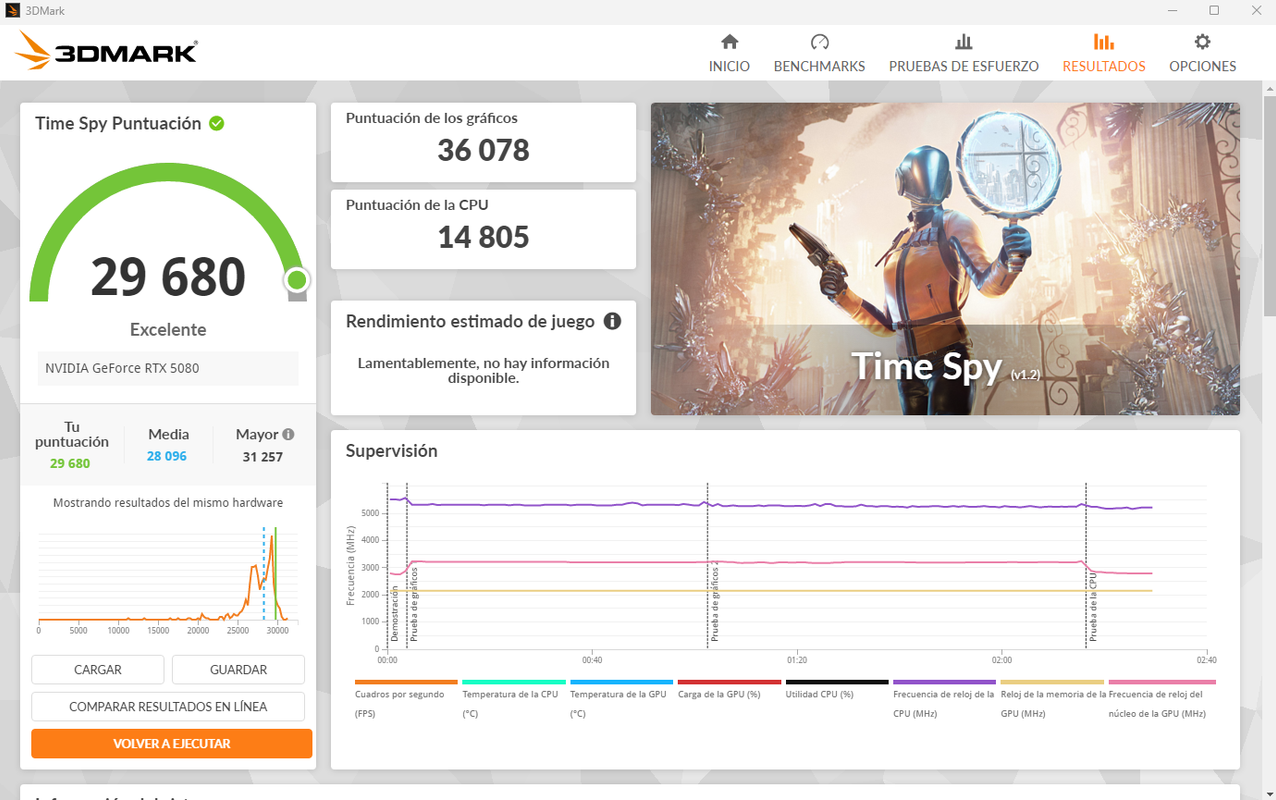Click COMPARAR RESULTADOS EN LÍNEA button
The width and height of the screenshot is (1276, 800).
coord(168,706)
